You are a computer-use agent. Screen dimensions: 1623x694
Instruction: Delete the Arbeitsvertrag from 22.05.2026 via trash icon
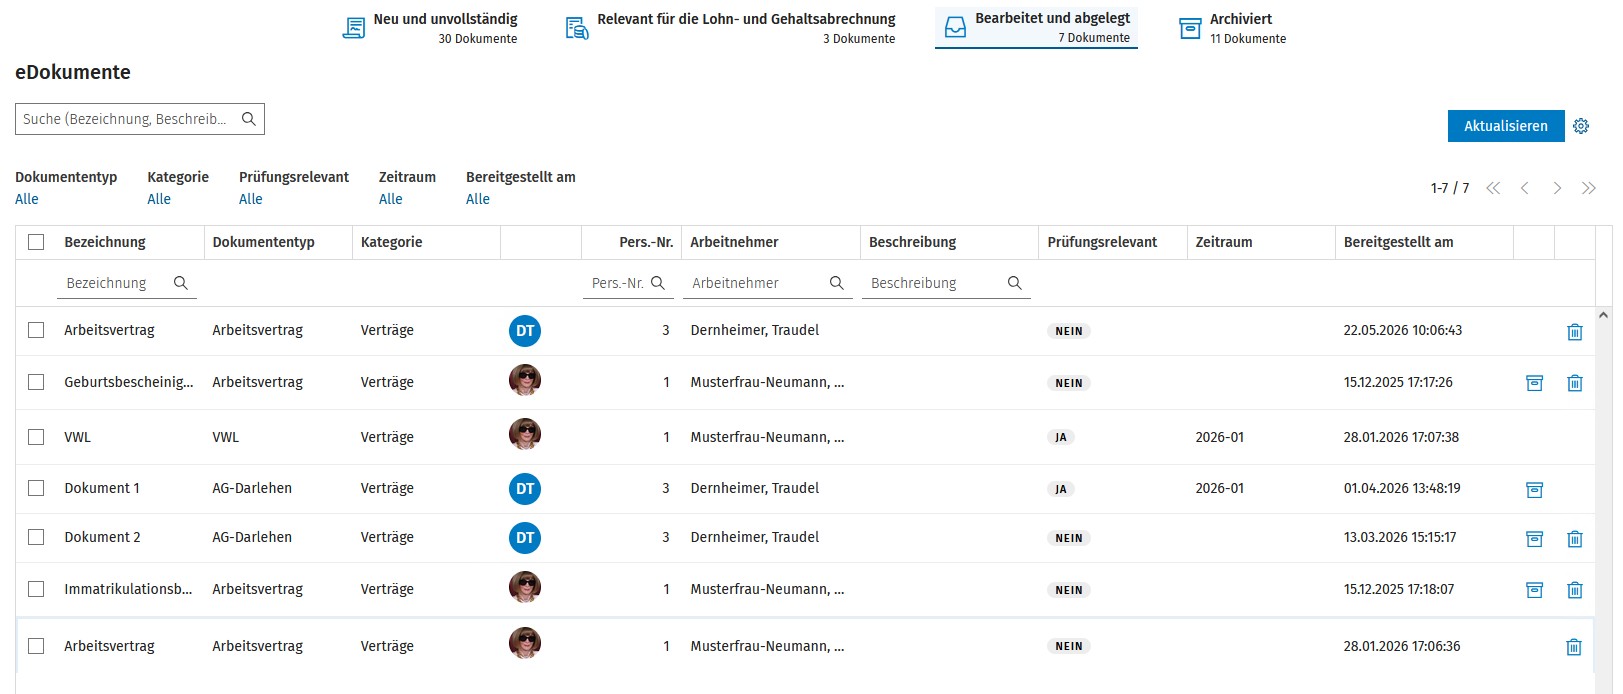[x=1575, y=332]
